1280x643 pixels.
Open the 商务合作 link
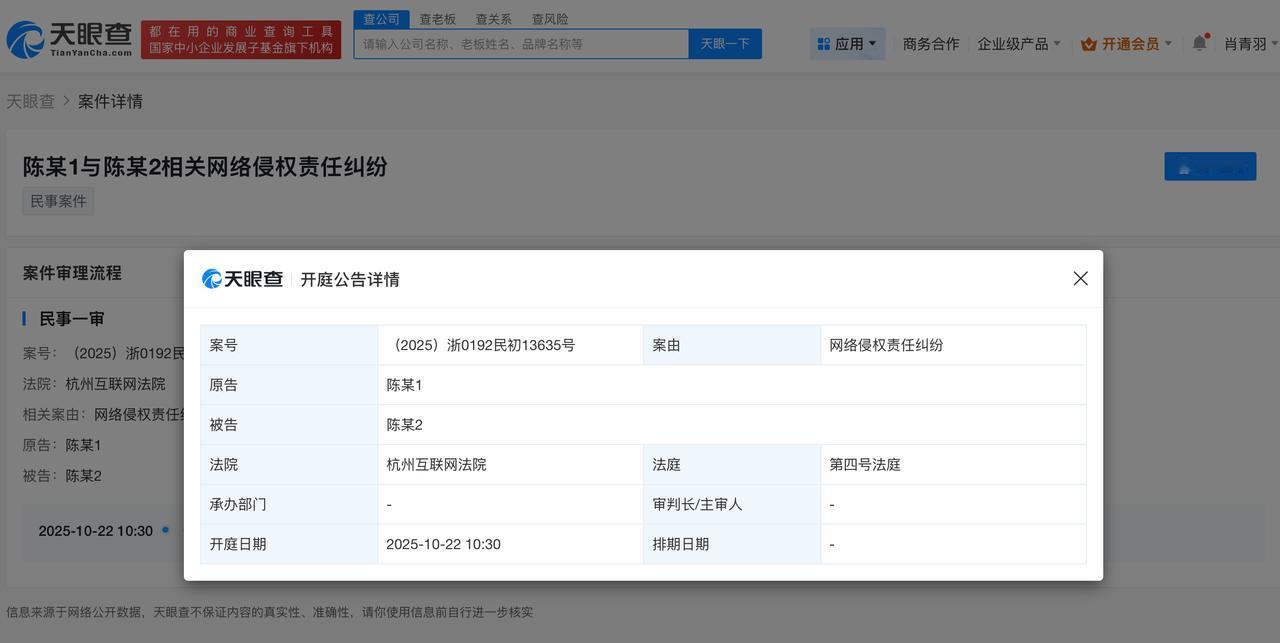coord(931,44)
